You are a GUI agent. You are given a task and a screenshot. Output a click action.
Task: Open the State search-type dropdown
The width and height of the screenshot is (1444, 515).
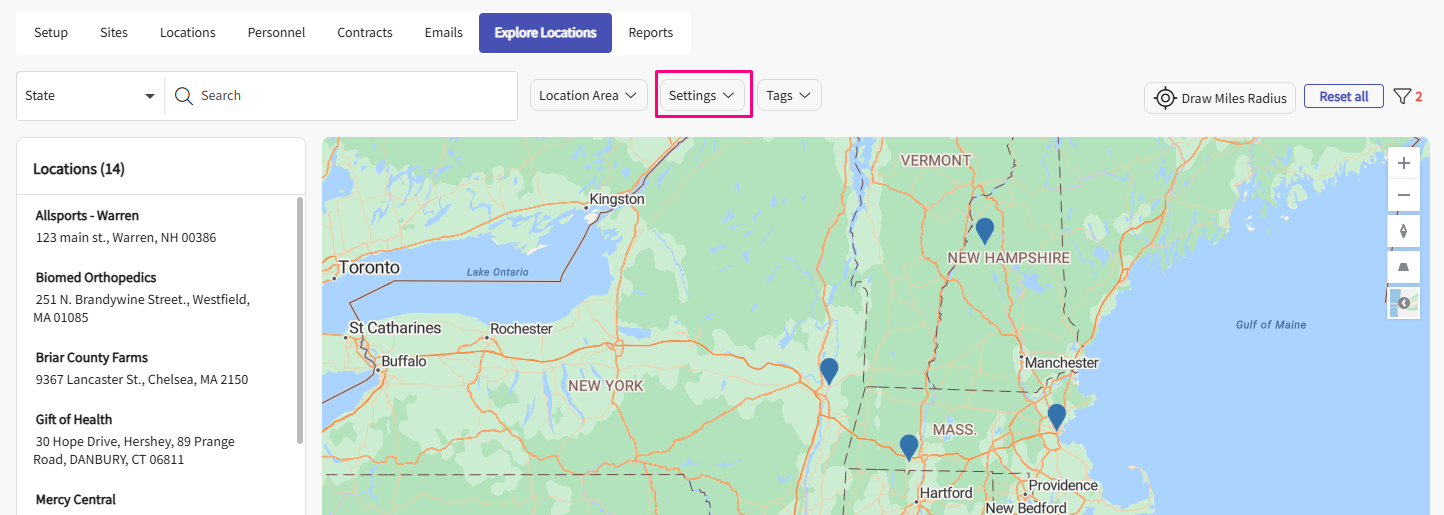[90, 96]
